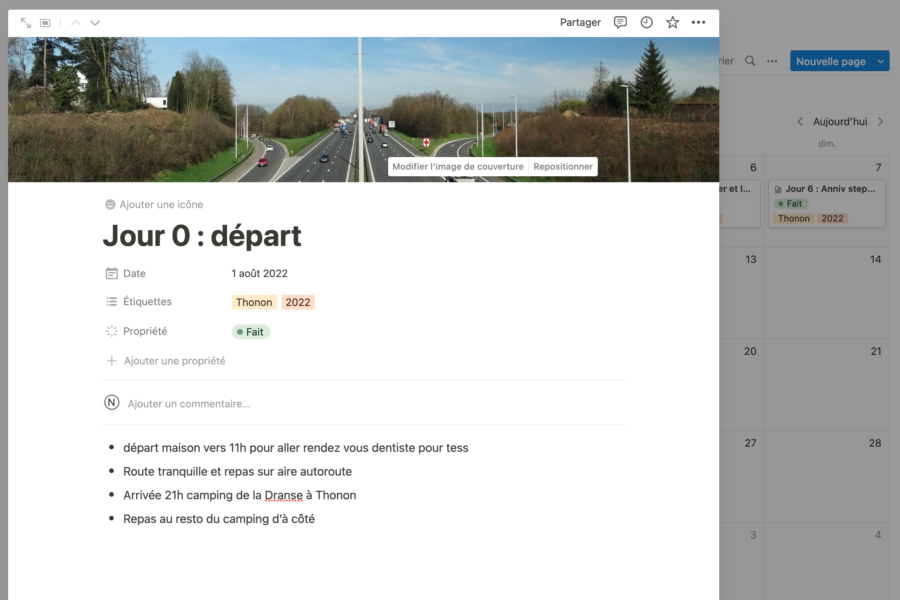Click the Propriété status spinner icon
900x600 pixels.
(x=111, y=331)
